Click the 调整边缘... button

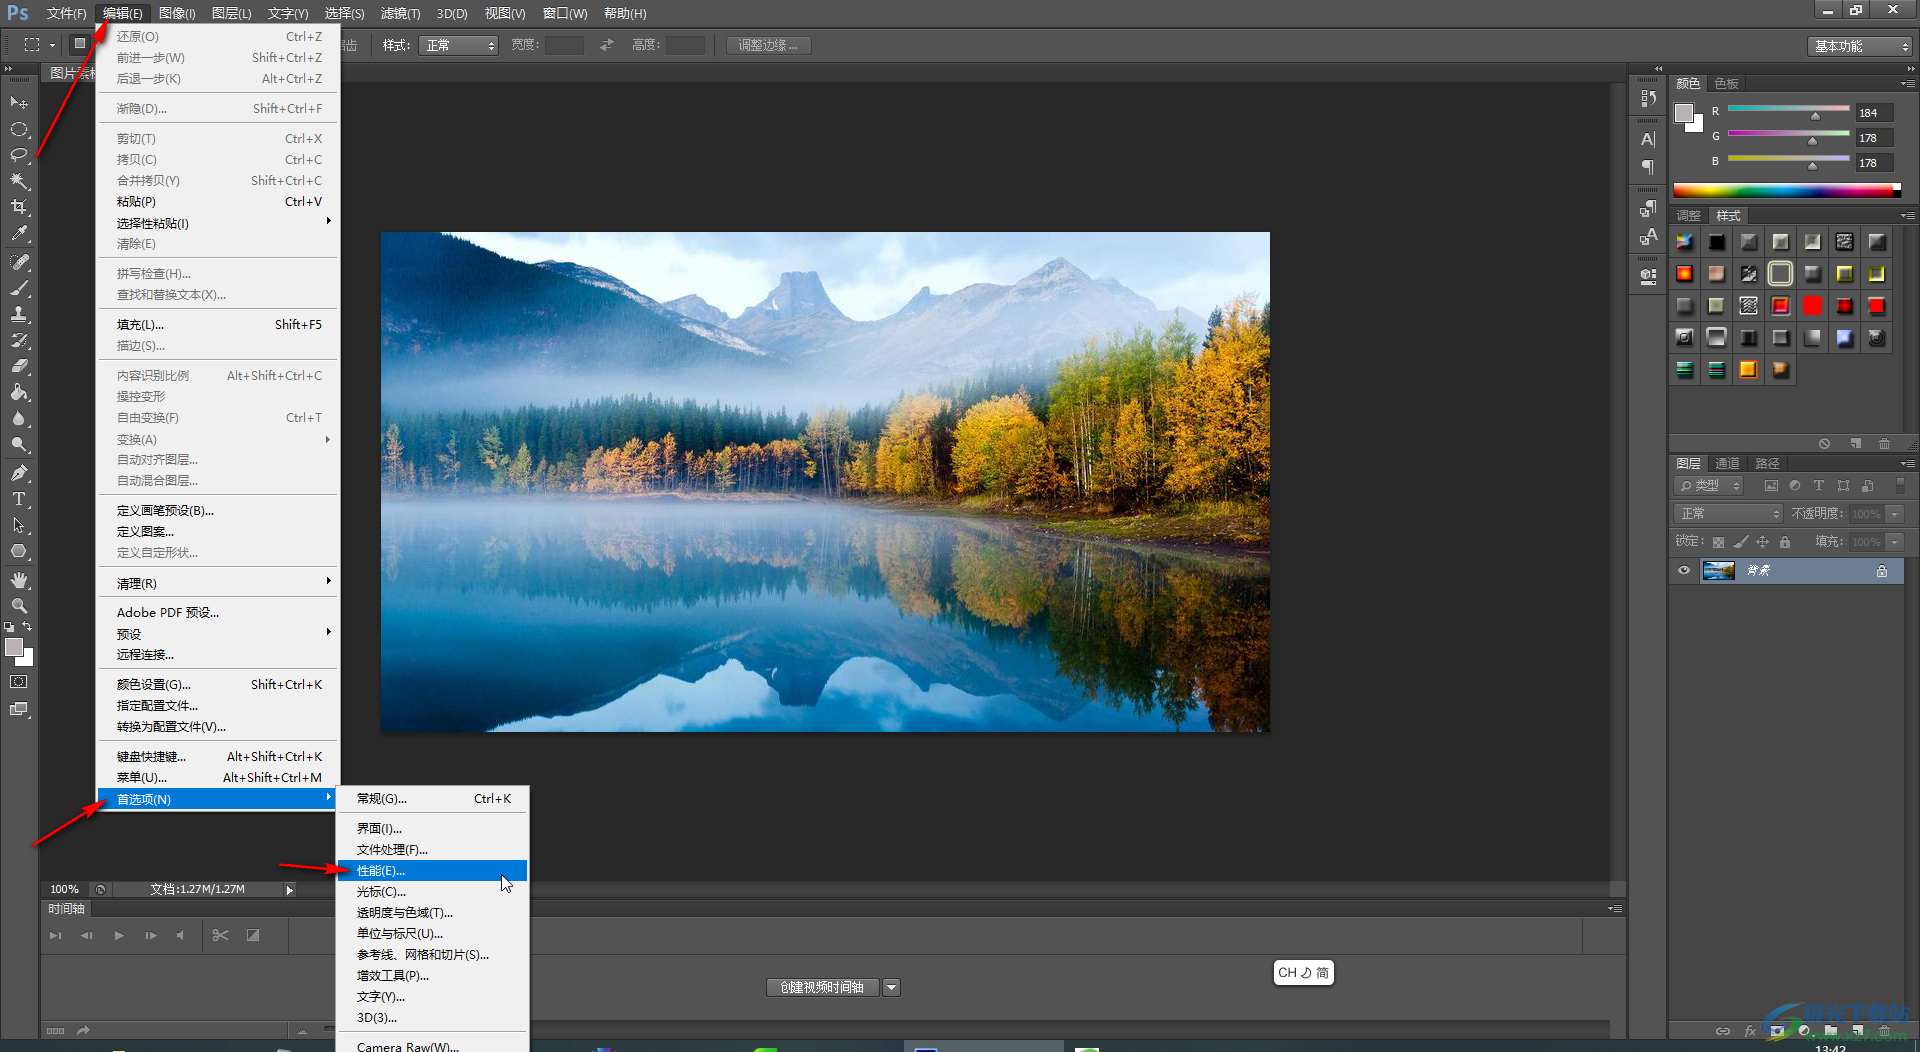click(x=768, y=46)
